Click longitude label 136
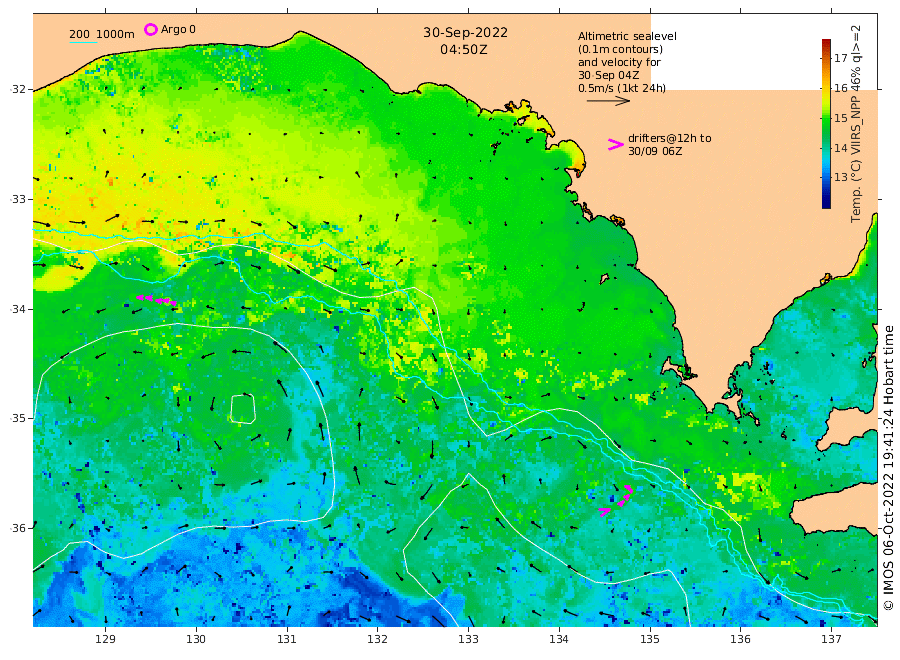The width and height of the screenshot is (900, 660). pyautogui.click(x=740, y=639)
